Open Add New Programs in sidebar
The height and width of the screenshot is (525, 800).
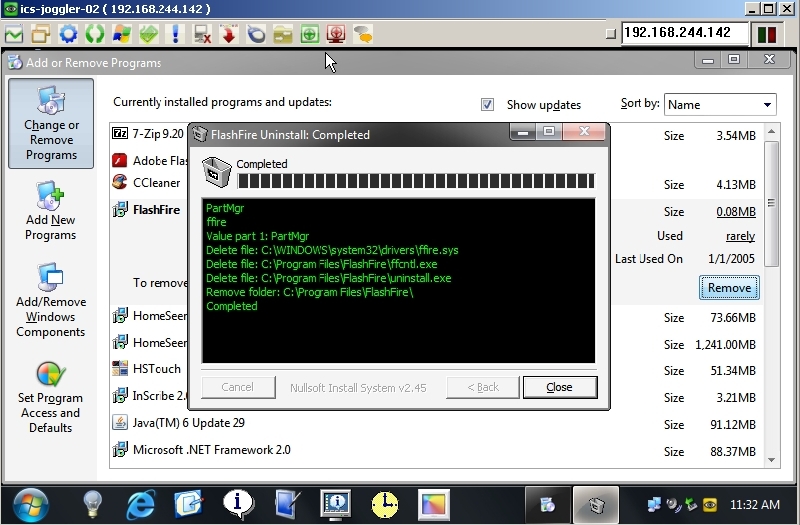(x=51, y=211)
